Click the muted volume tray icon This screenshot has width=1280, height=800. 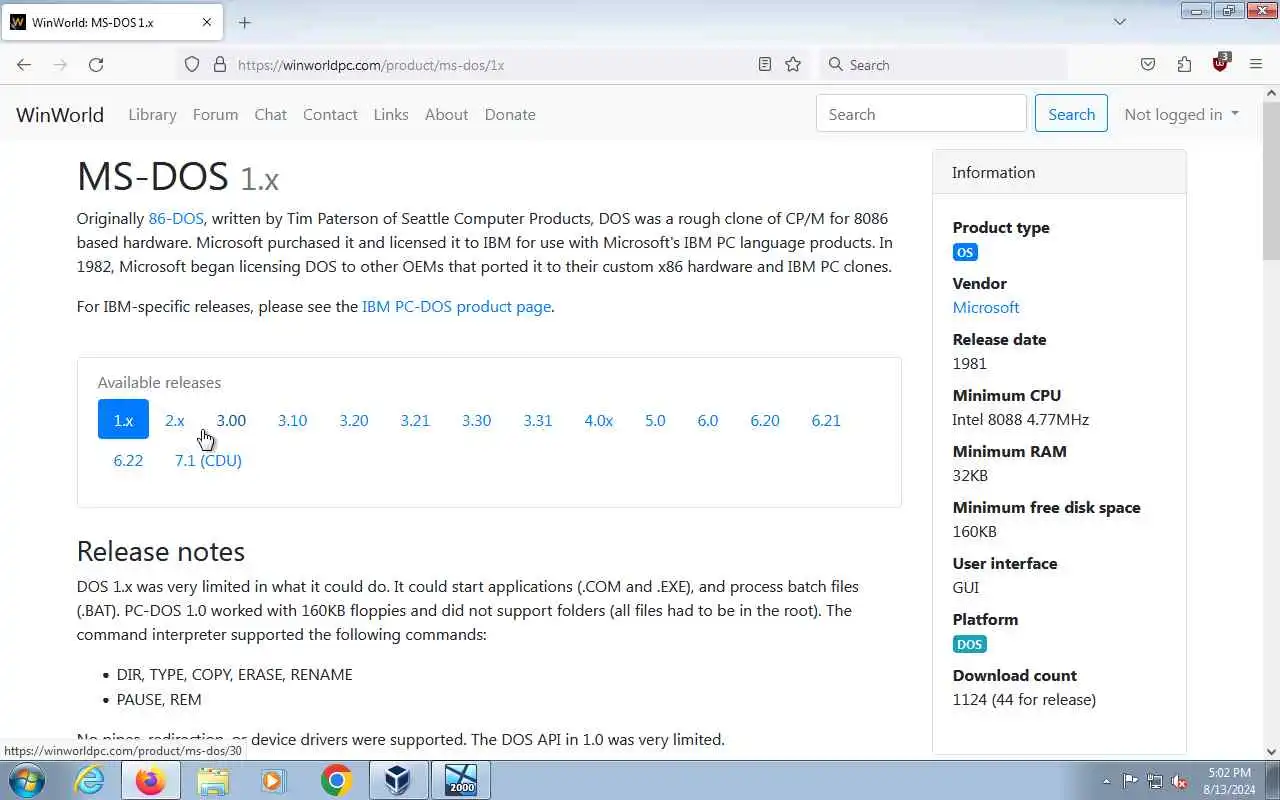1179,781
